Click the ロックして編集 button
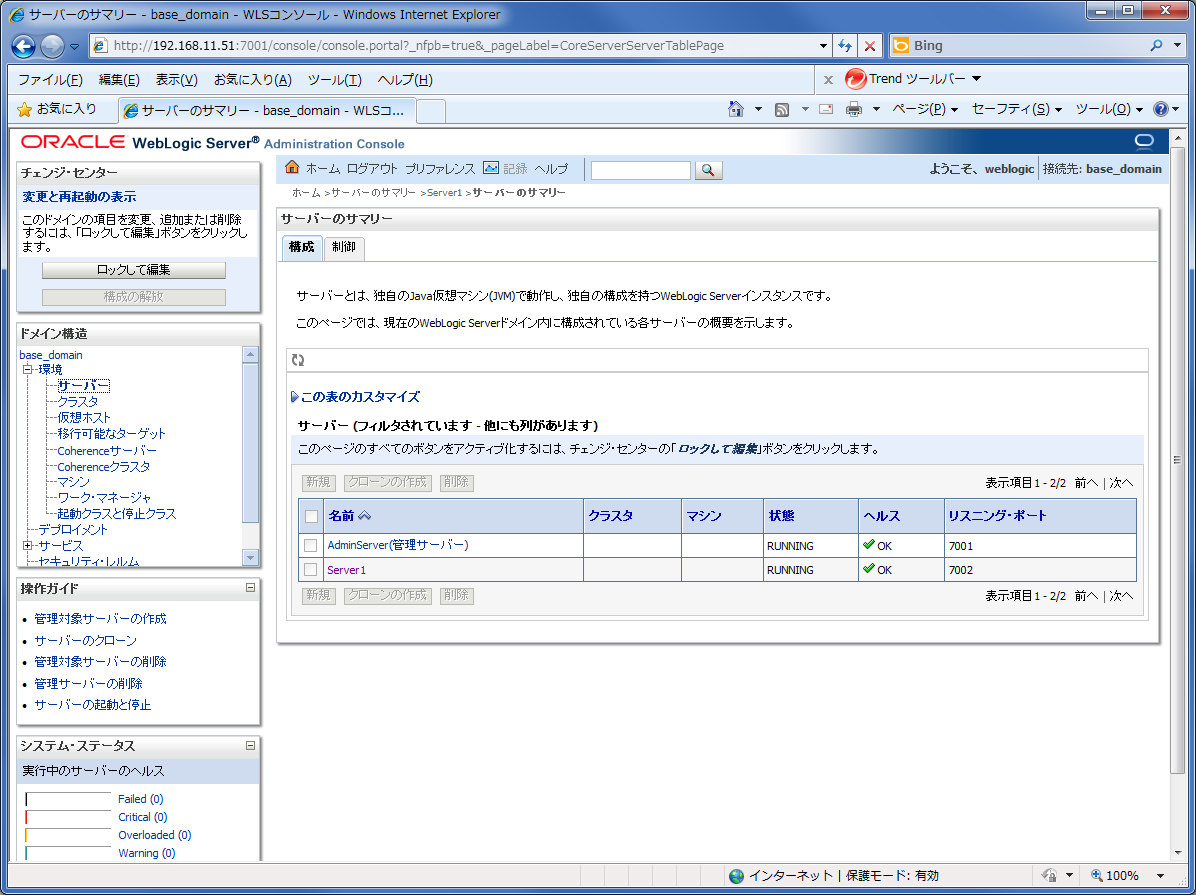The width and height of the screenshot is (1196, 895). 133,270
